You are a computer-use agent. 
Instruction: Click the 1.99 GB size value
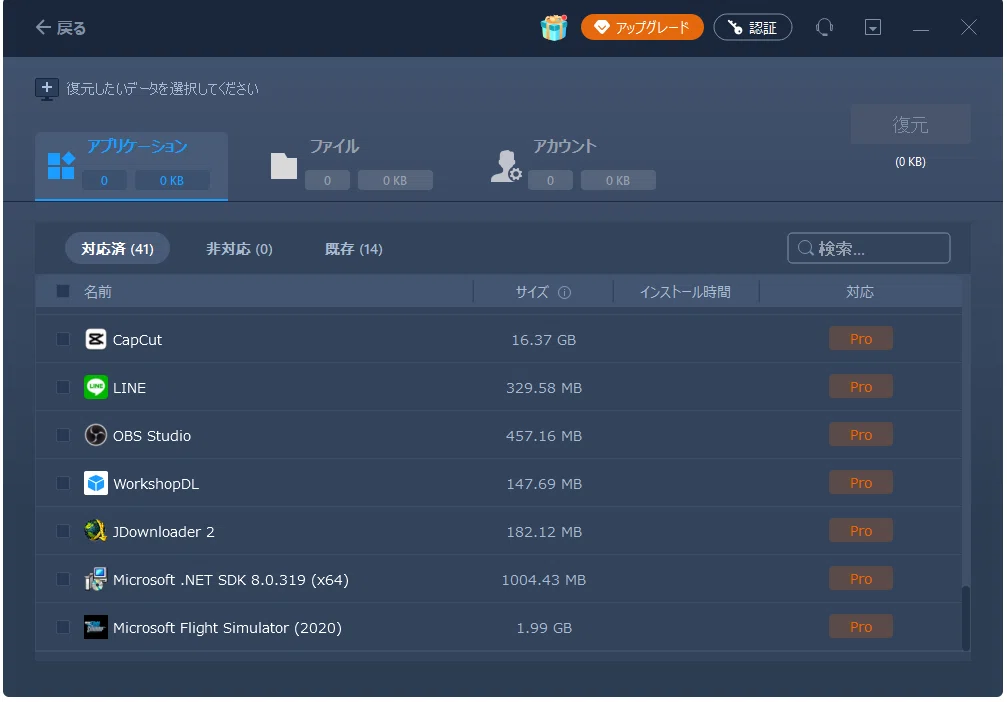(543, 628)
